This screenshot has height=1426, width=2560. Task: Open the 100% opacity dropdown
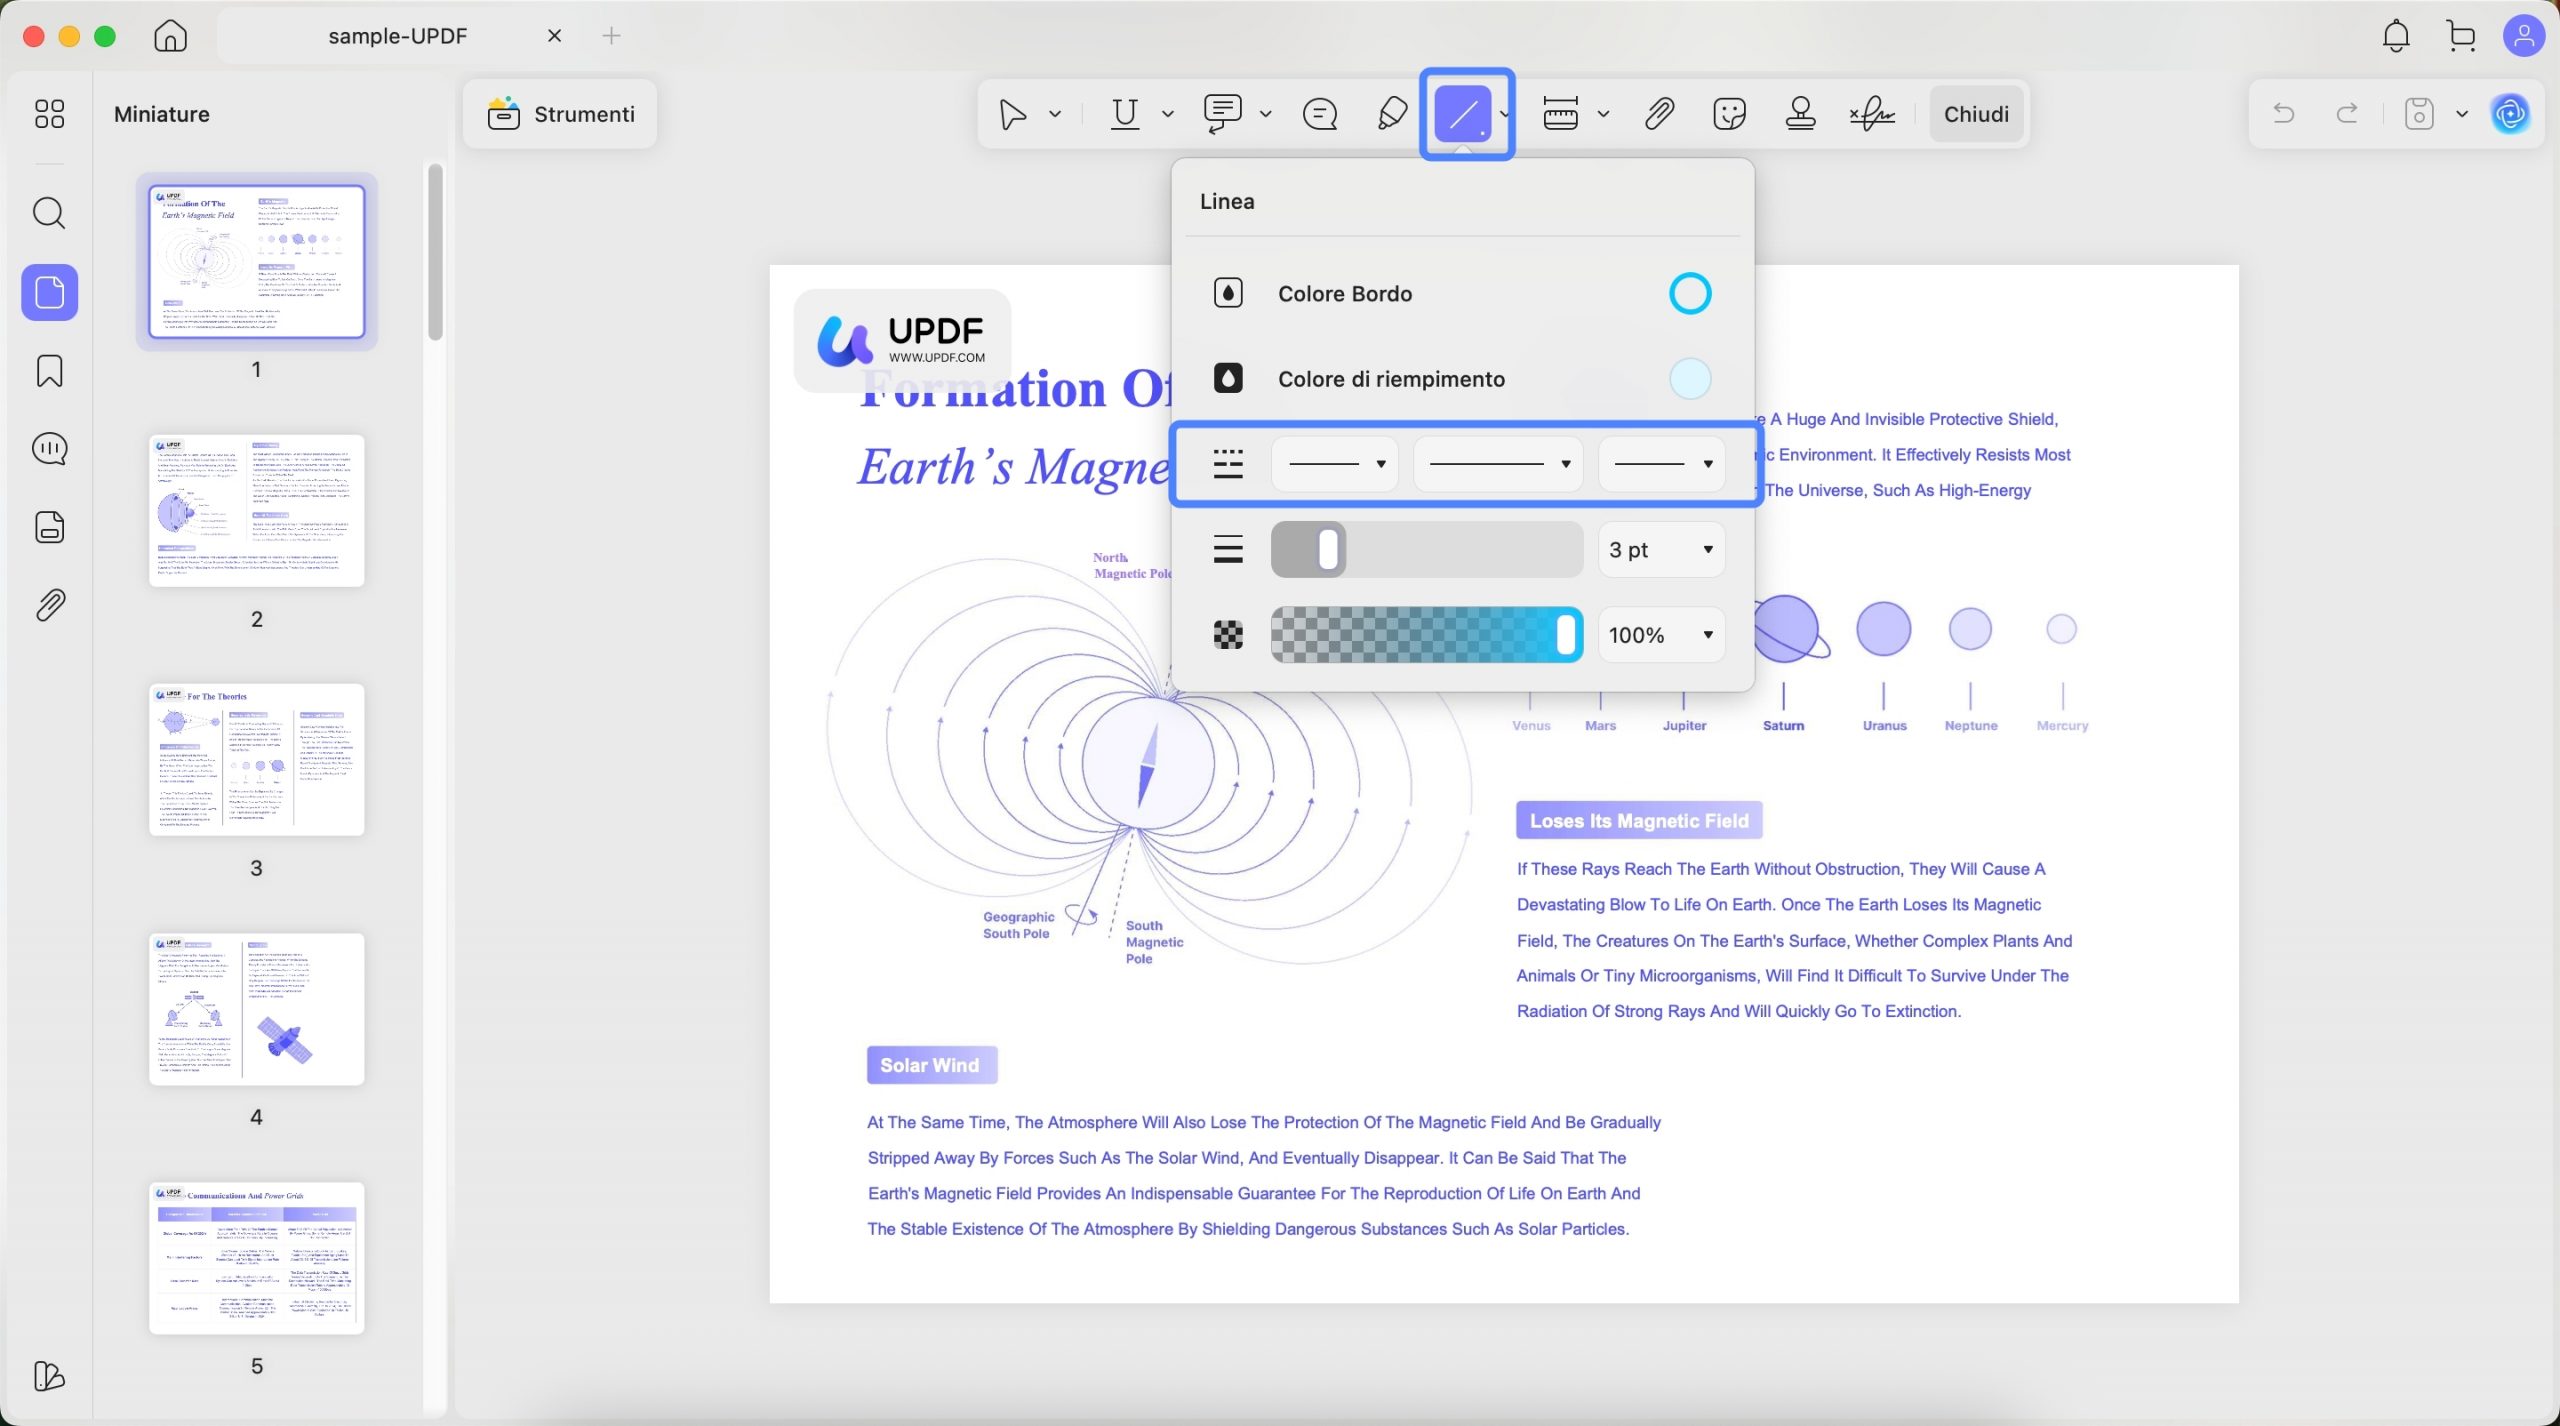tap(1660, 635)
